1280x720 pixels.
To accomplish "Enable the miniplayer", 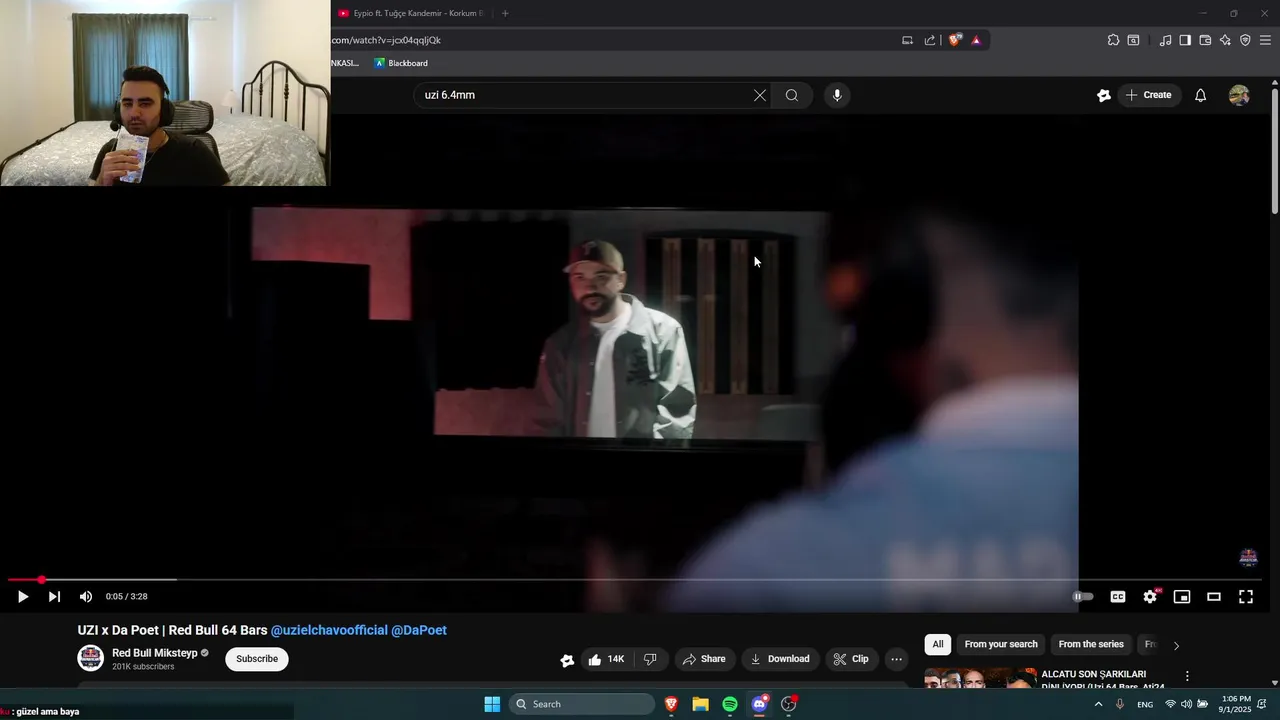I will (1182, 597).
